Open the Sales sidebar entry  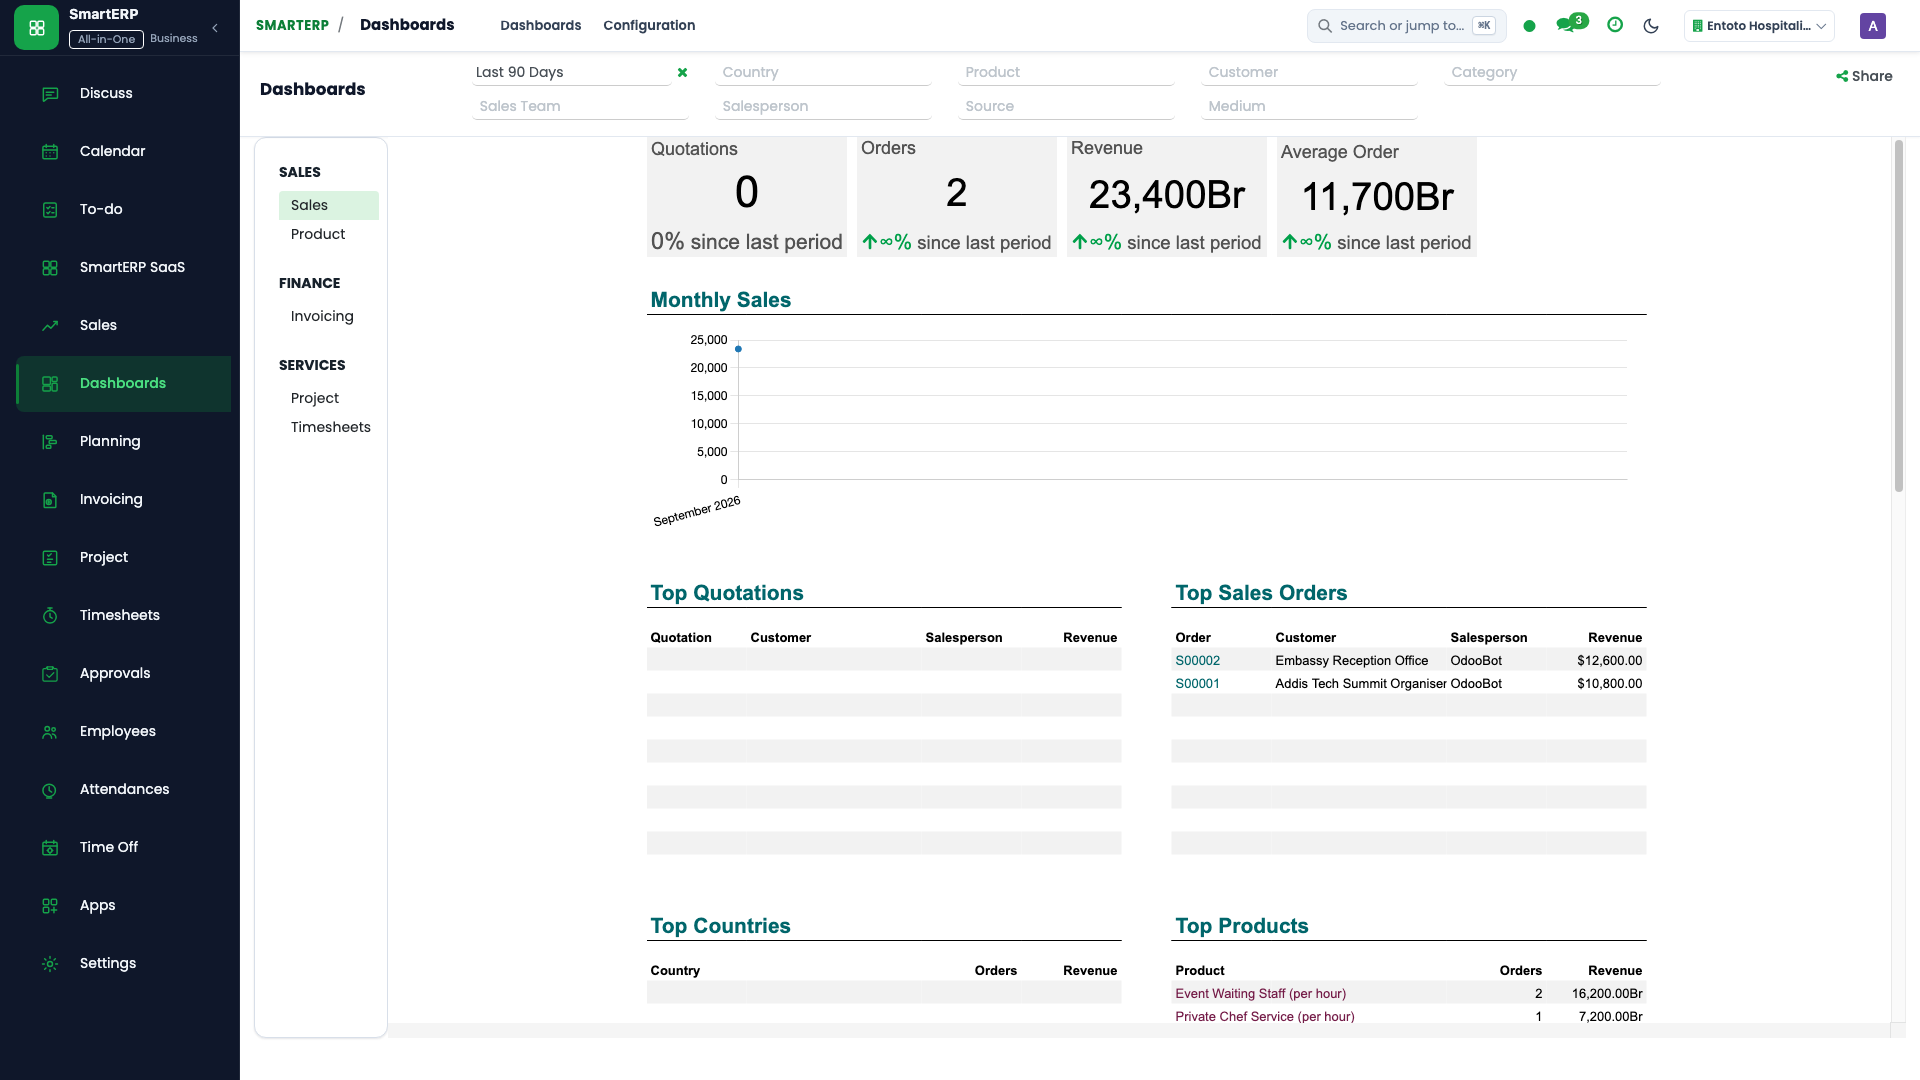tap(123, 325)
